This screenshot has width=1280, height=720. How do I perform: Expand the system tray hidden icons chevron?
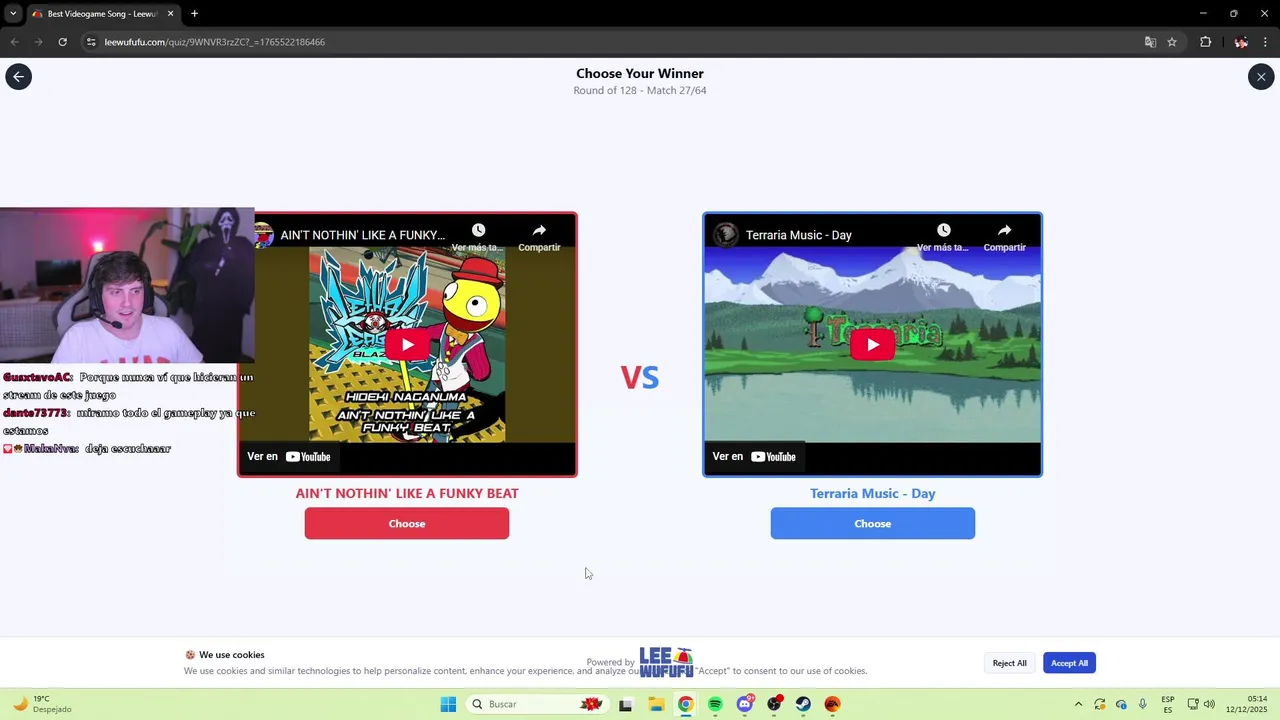click(1078, 704)
